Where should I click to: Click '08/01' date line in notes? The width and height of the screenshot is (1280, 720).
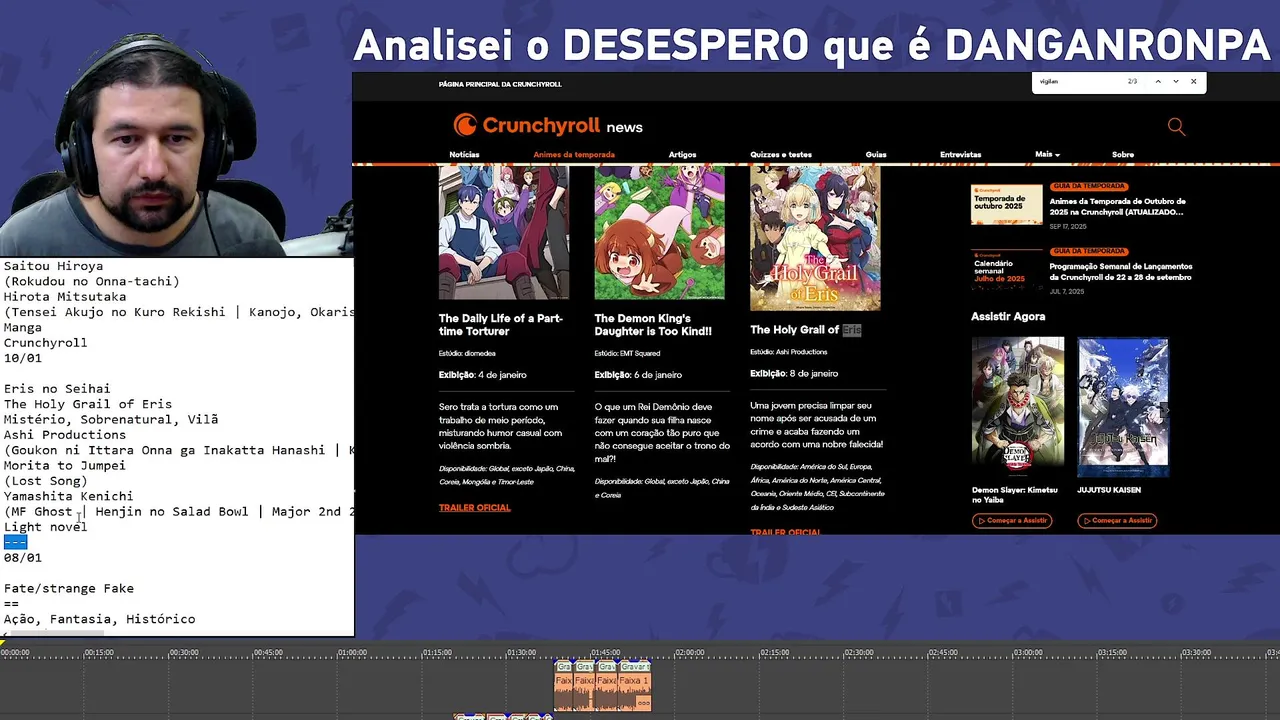pos(22,558)
